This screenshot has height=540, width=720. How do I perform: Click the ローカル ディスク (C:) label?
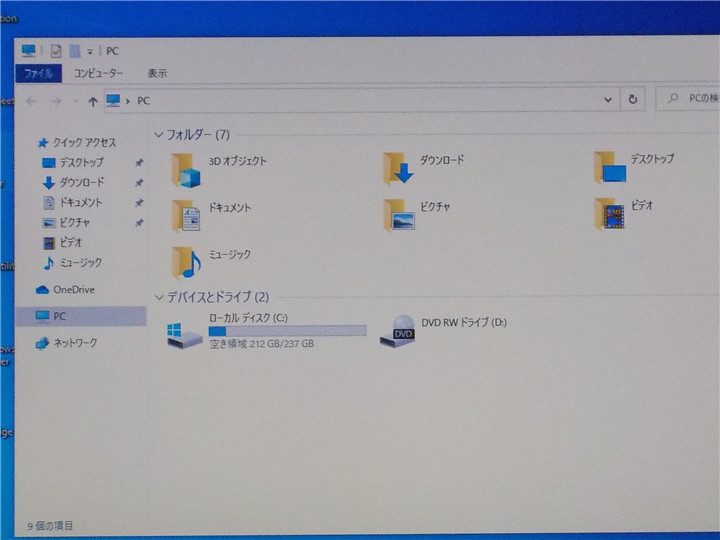pyautogui.click(x=248, y=318)
